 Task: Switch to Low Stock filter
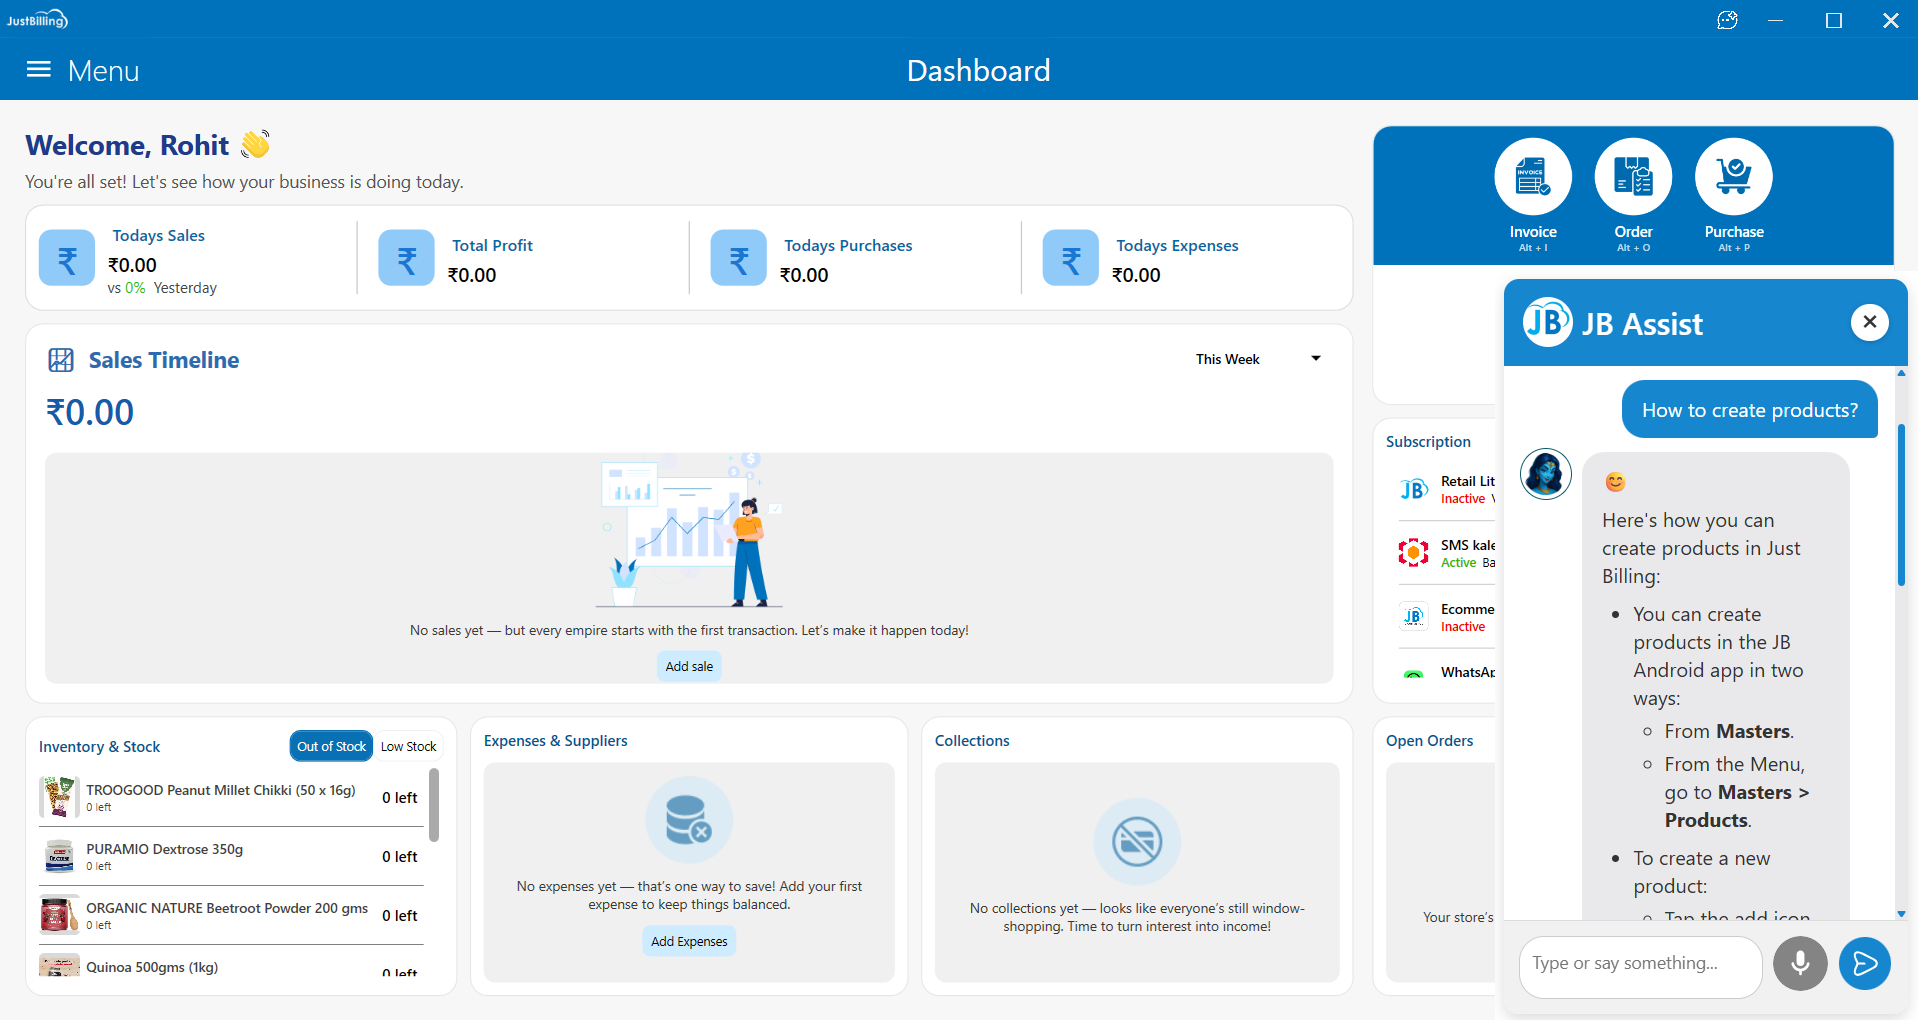(x=408, y=746)
